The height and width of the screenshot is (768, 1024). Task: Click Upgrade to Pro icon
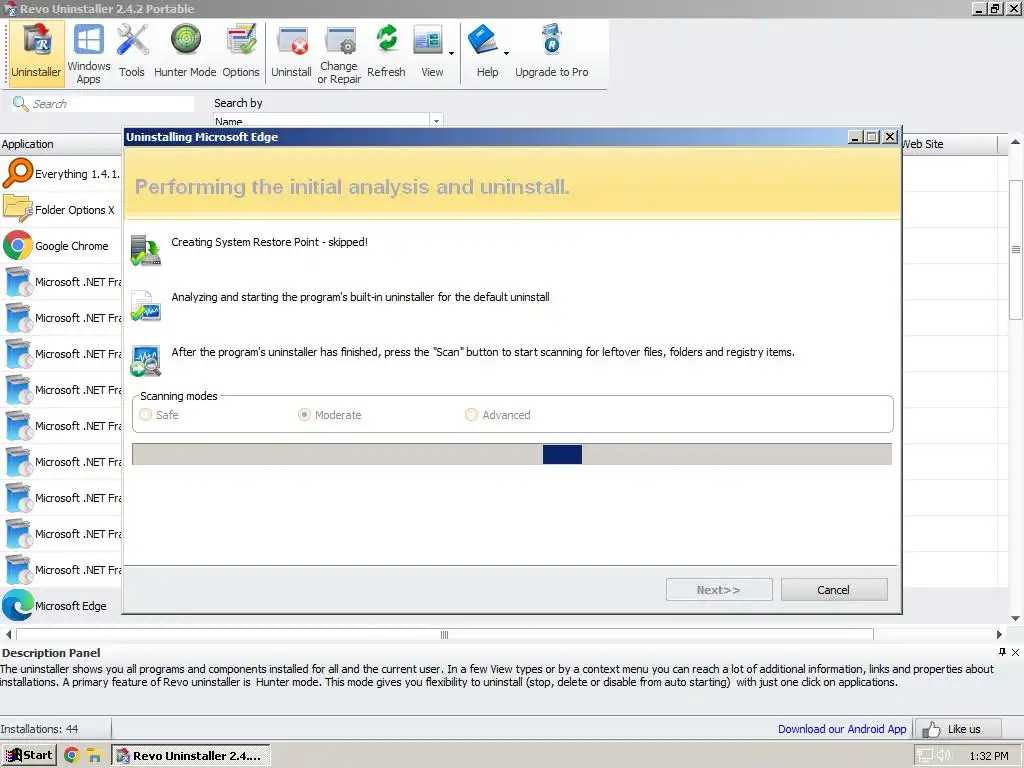[552, 52]
